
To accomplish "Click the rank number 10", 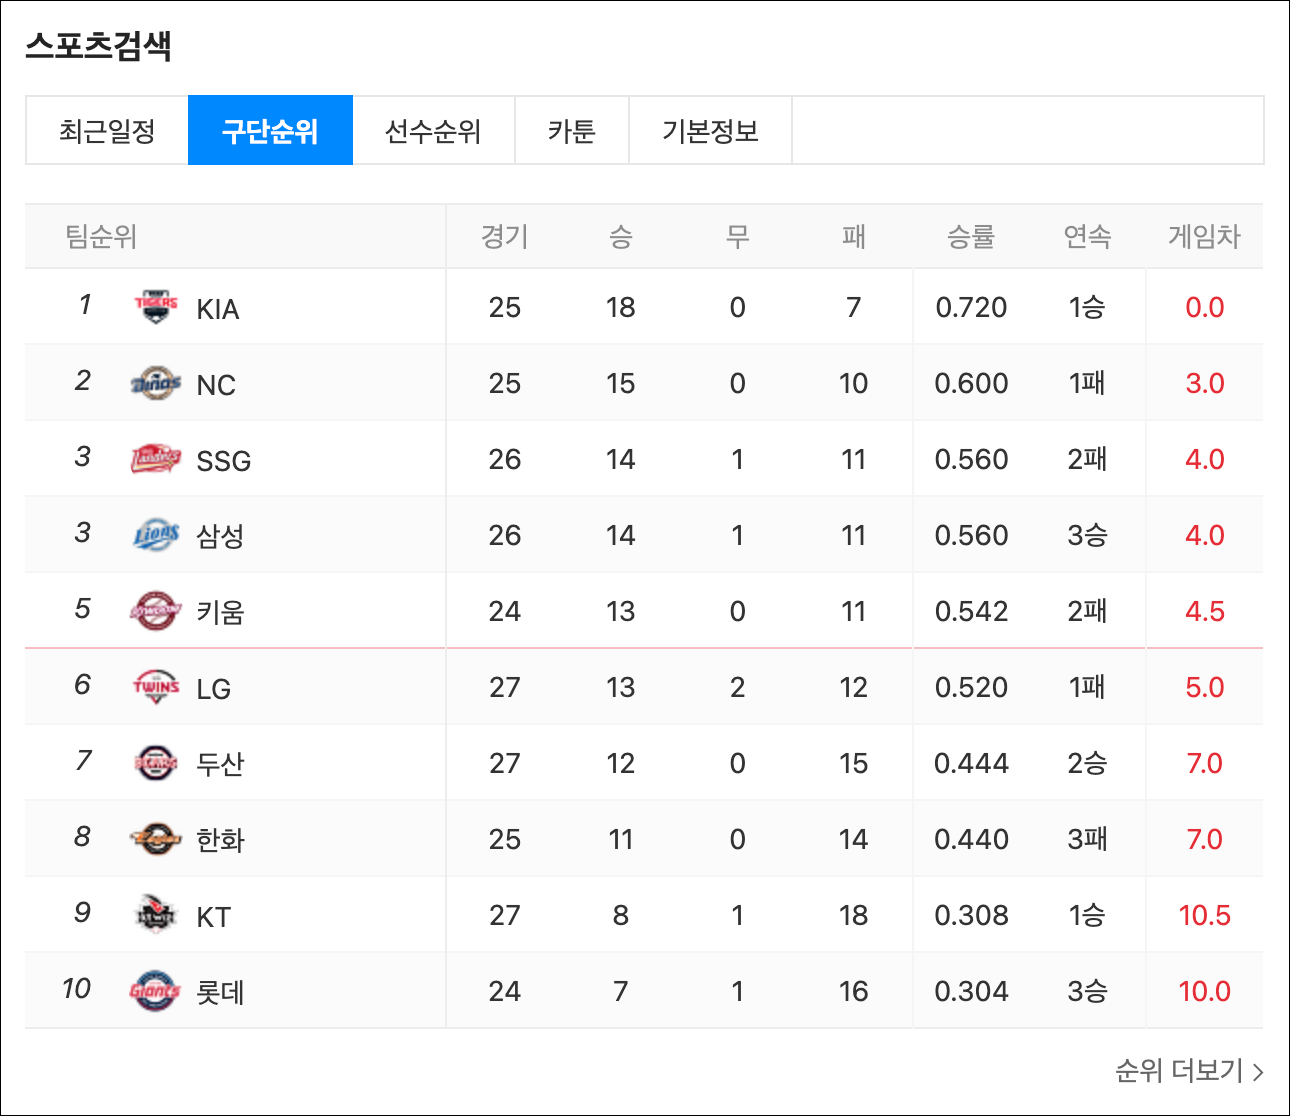I will pos(76,989).
